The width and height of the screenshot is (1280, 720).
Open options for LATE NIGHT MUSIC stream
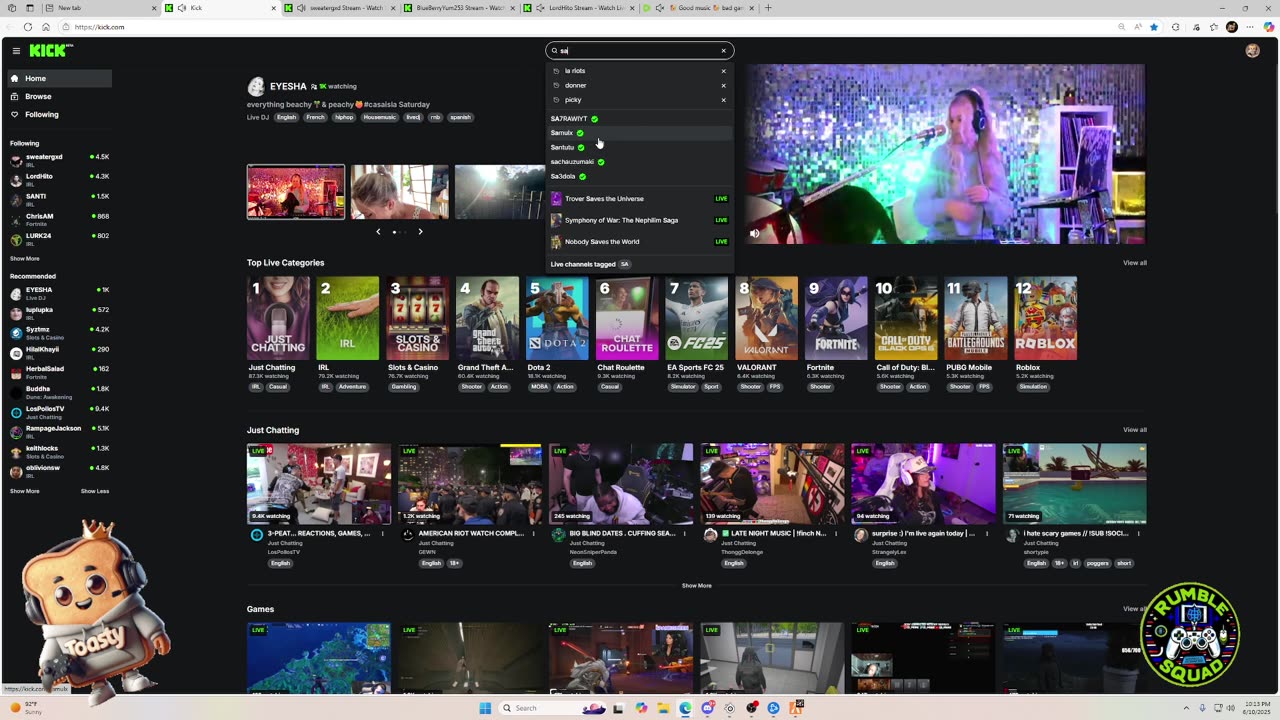[x=835, y=534]
